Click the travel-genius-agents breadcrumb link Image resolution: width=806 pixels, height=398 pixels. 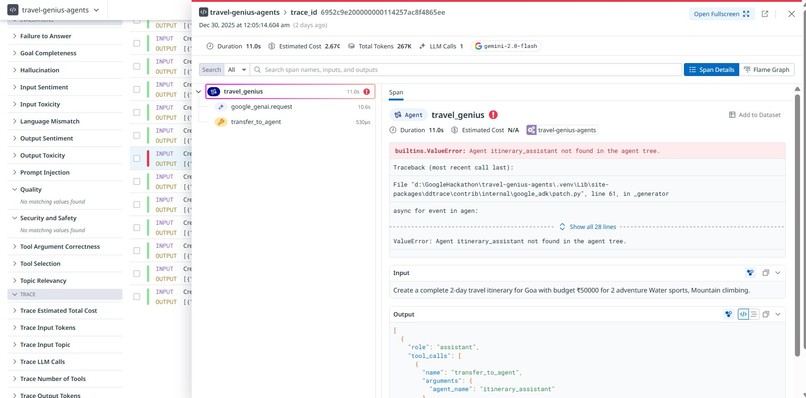tap(245, 12)
